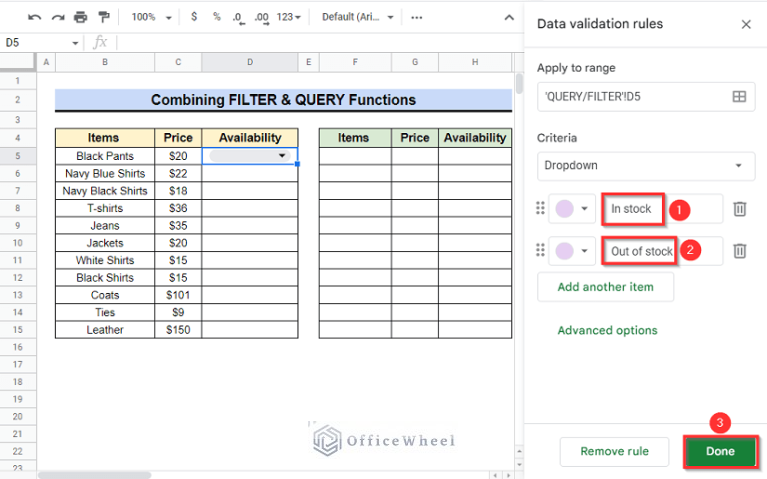Screen dimensions: 767x479
Task: Select column D header
Action: [x=250, y=62]
